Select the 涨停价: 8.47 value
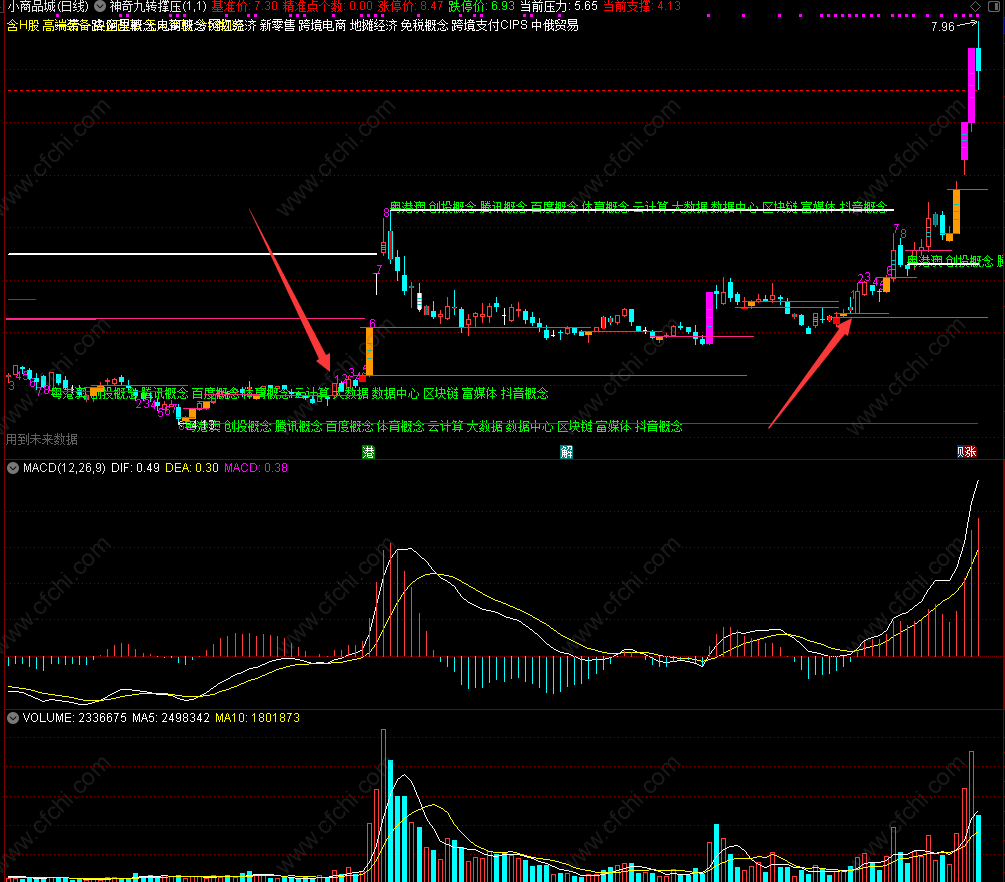1005x882 pixels. 410,6
